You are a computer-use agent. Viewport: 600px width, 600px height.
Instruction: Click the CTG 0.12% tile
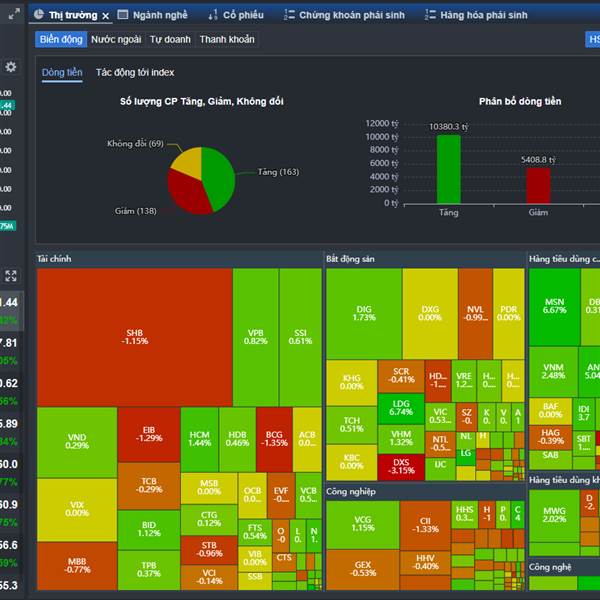tap(209, 520)
